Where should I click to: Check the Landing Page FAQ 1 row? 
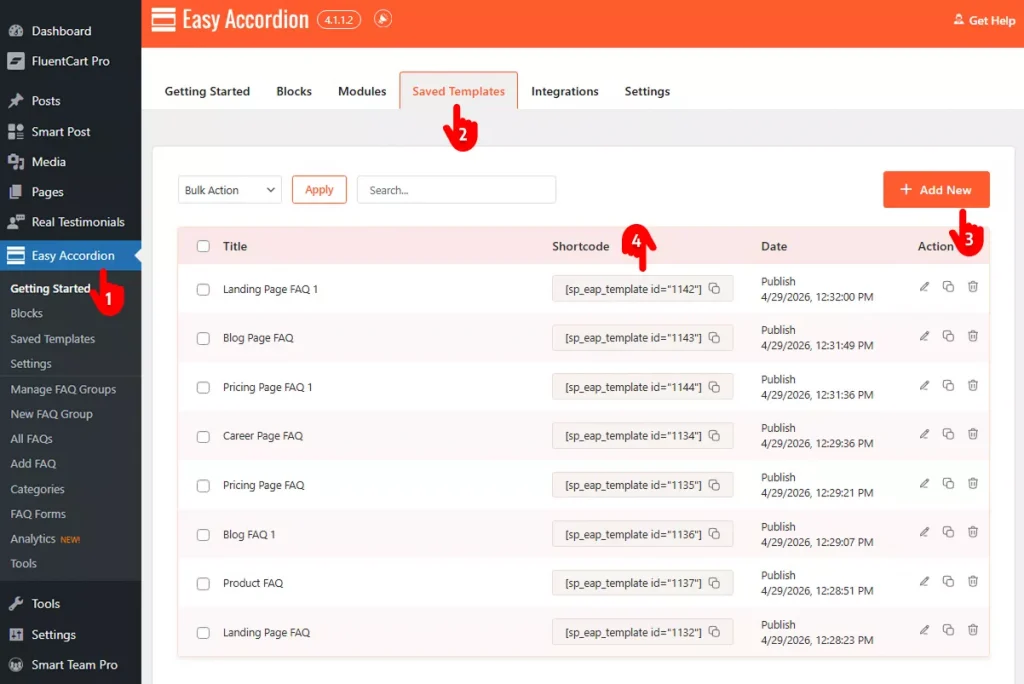click(x=203, y=289)
